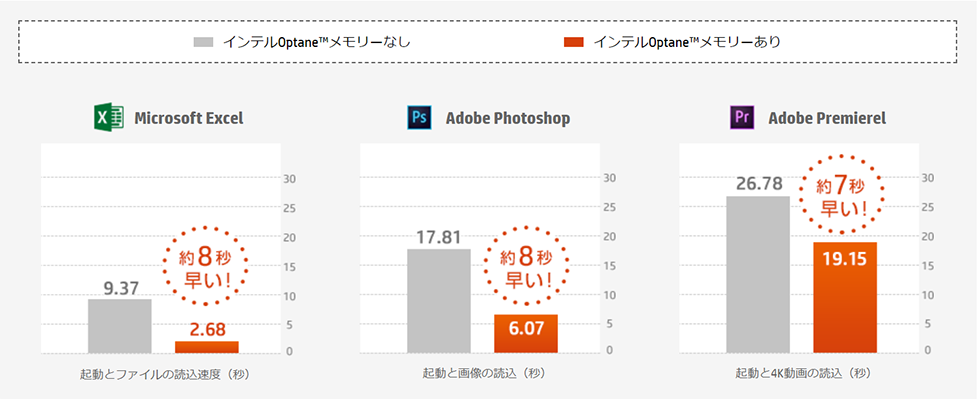Viewport: 980px width, 399px height.
Task: Click the orange 2.68 bar in Excel chart
Action: coord(207,347)
